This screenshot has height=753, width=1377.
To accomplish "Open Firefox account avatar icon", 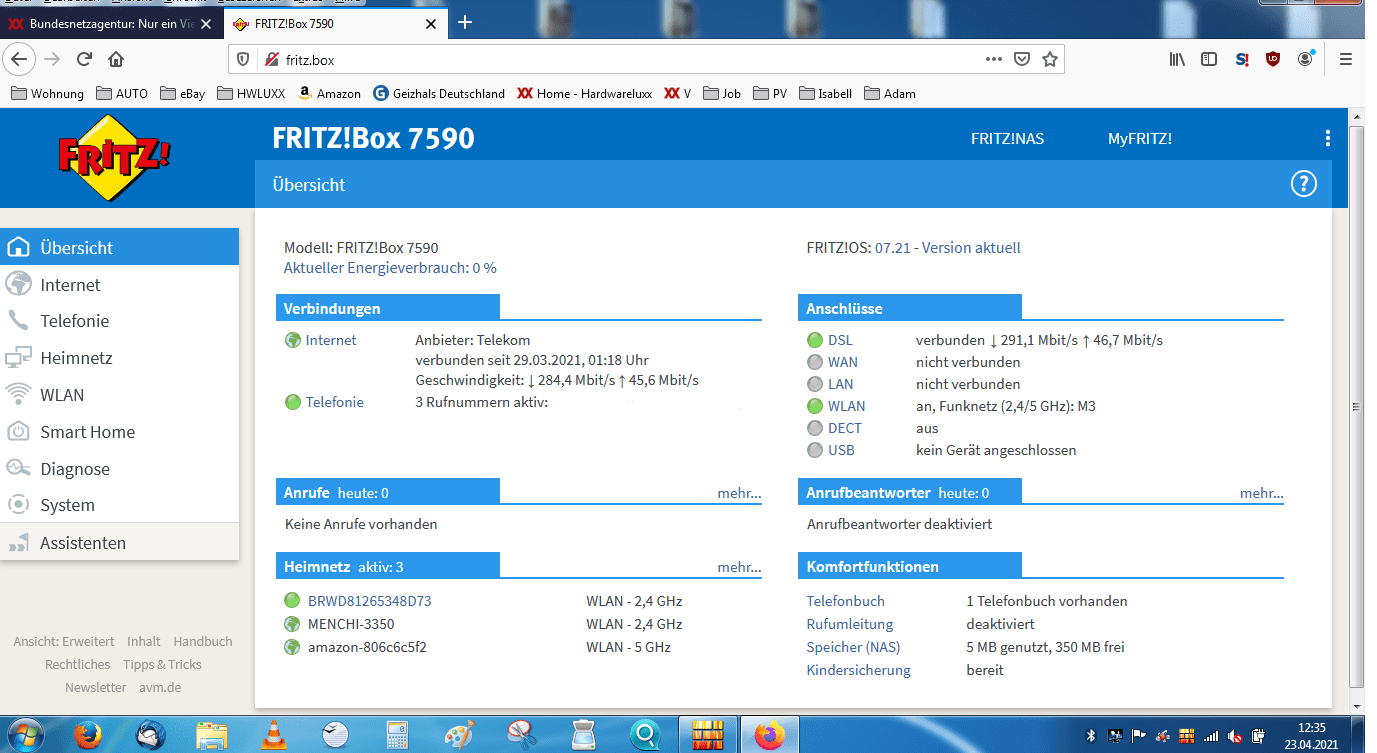I will click(x=1305, y=59).
